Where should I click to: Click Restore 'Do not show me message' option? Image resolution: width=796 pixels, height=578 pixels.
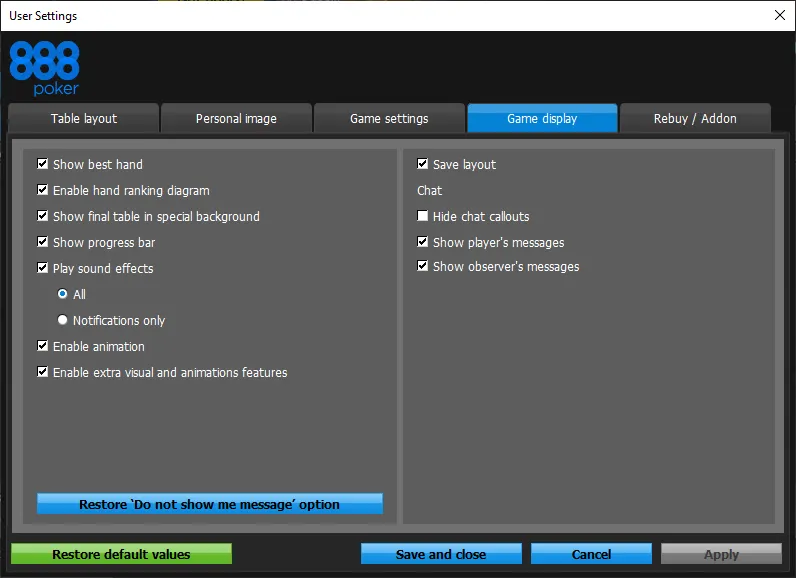point(210,504)
